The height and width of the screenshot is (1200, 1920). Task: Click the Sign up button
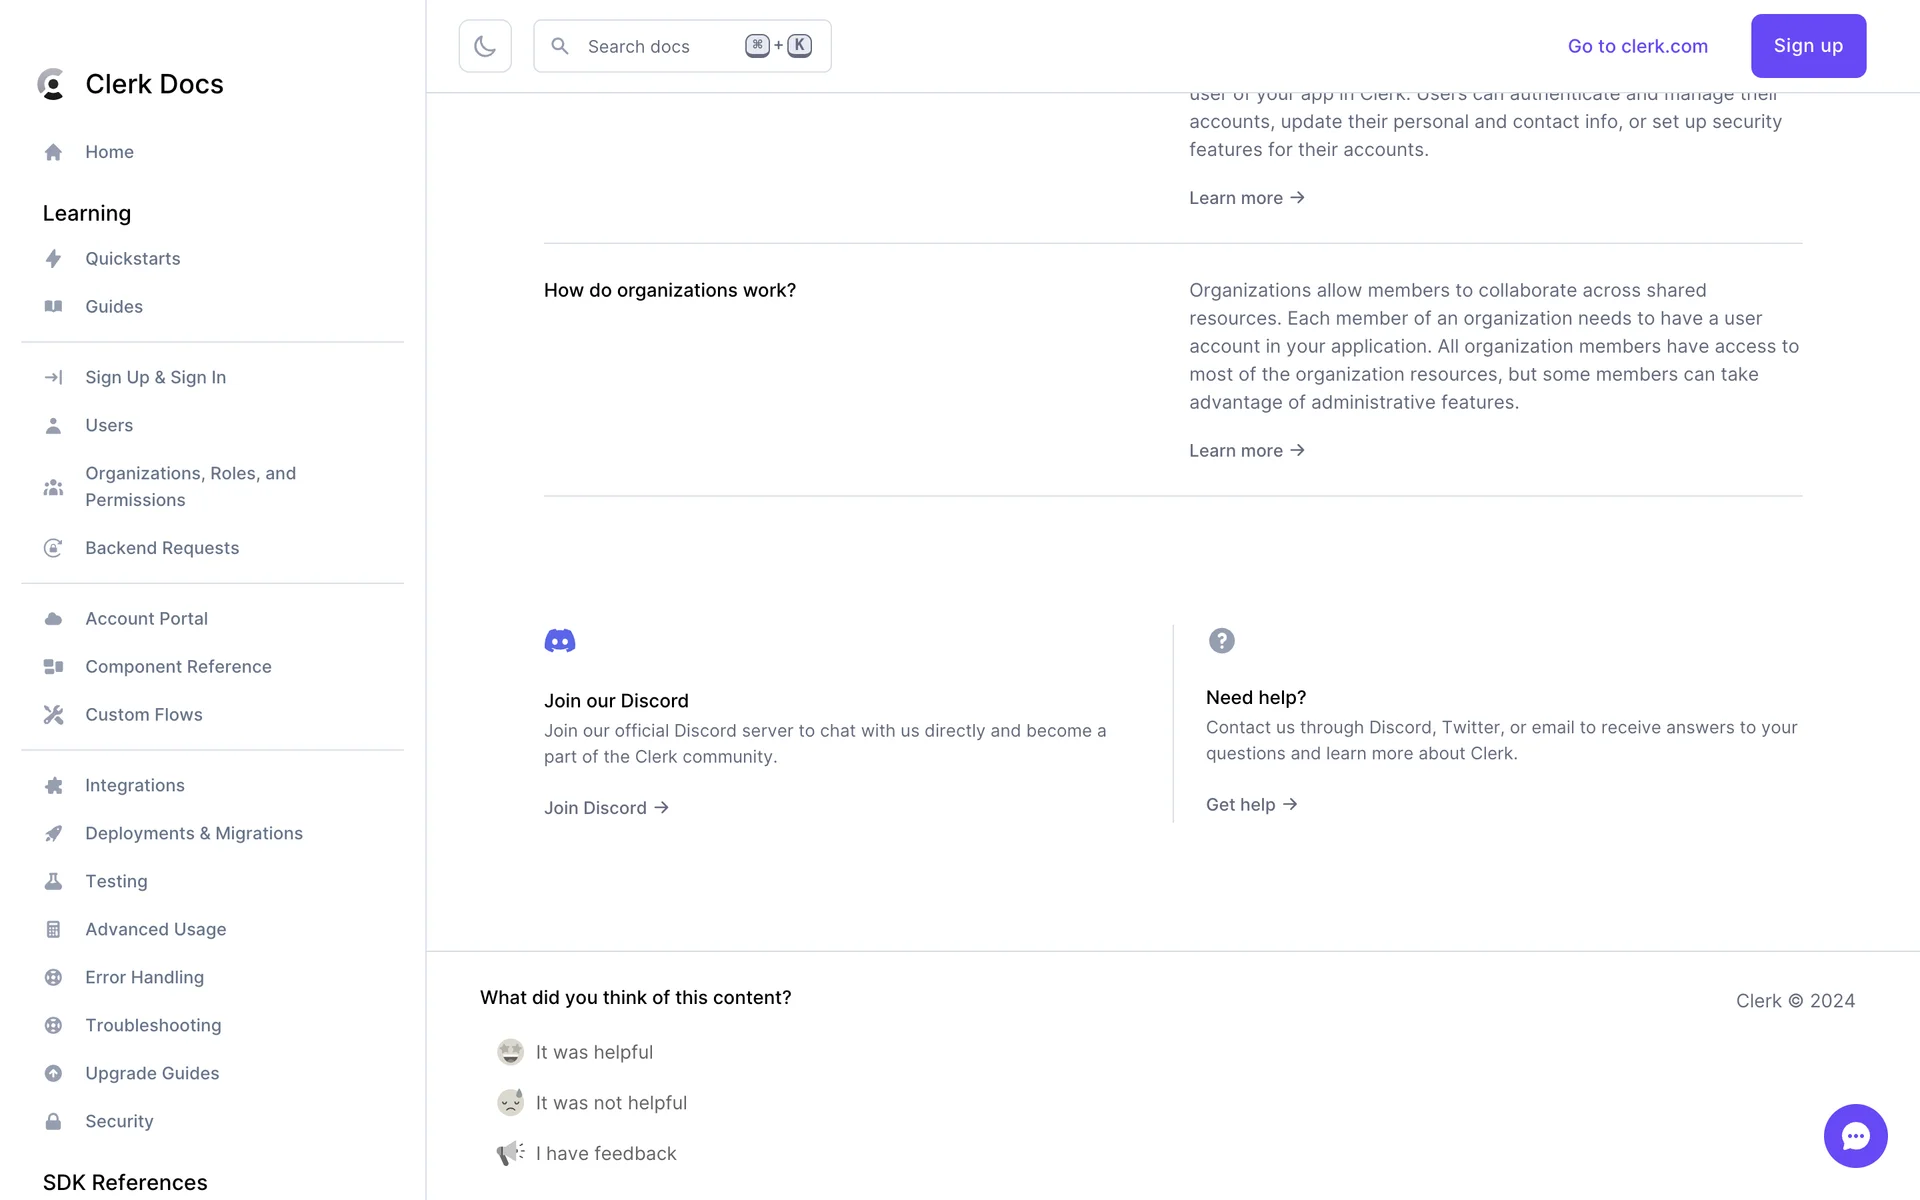pos(1808,46)
